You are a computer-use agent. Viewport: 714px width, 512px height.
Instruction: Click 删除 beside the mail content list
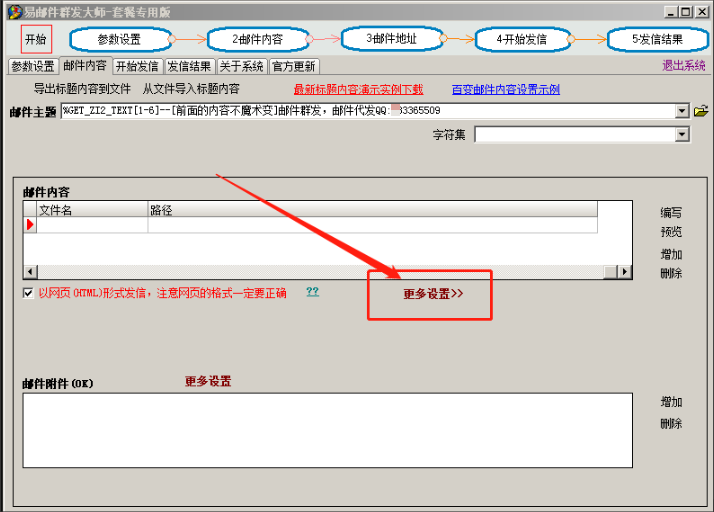pos(671,273)
